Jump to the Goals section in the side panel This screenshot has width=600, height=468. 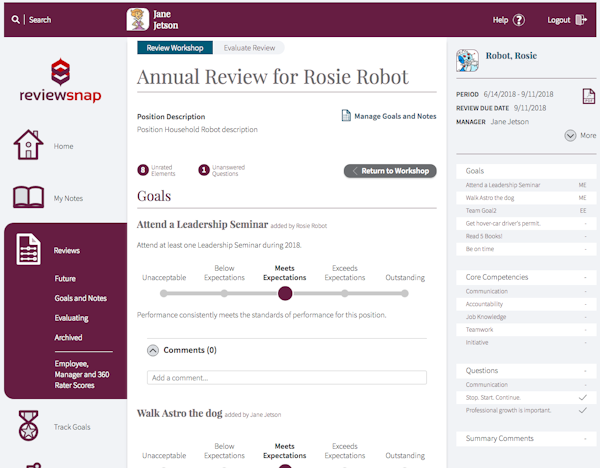coord(526,171)
